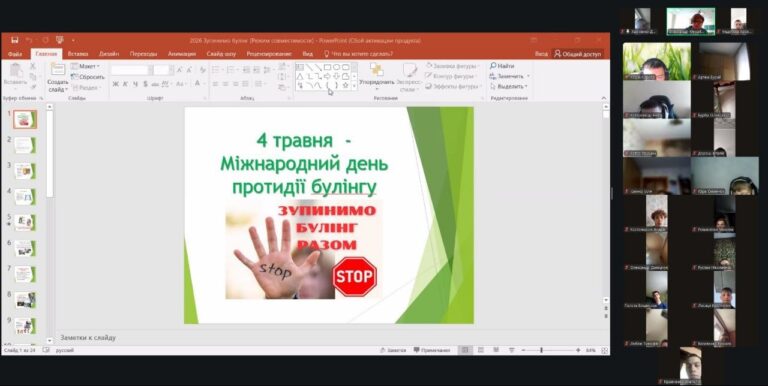Click the Общий доступ share button
The image size is (768, 386).
(x=578, y=54)
